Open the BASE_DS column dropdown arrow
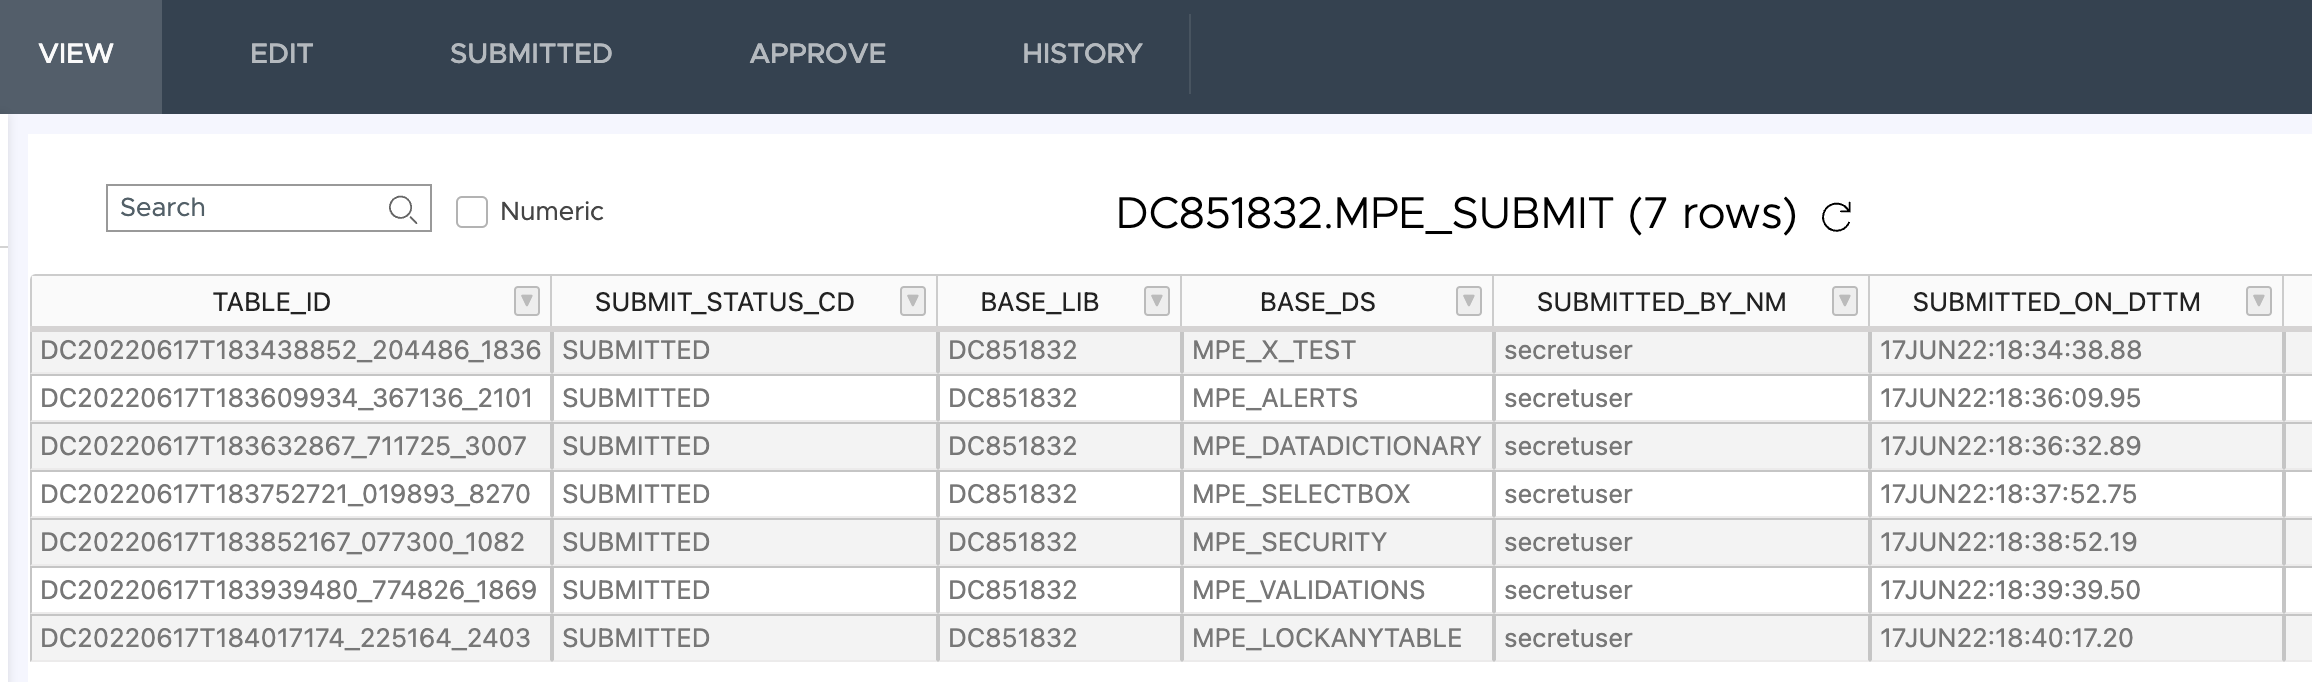 click(x=1468, y=301)
